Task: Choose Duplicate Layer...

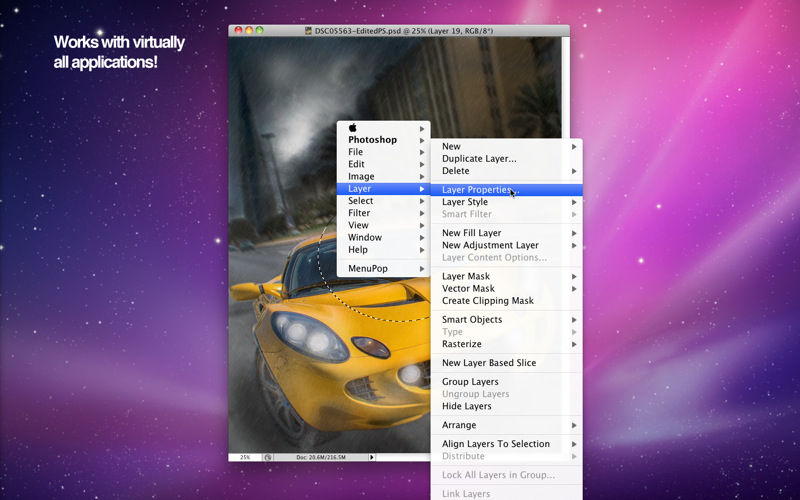Action: [x=507, y=159]
